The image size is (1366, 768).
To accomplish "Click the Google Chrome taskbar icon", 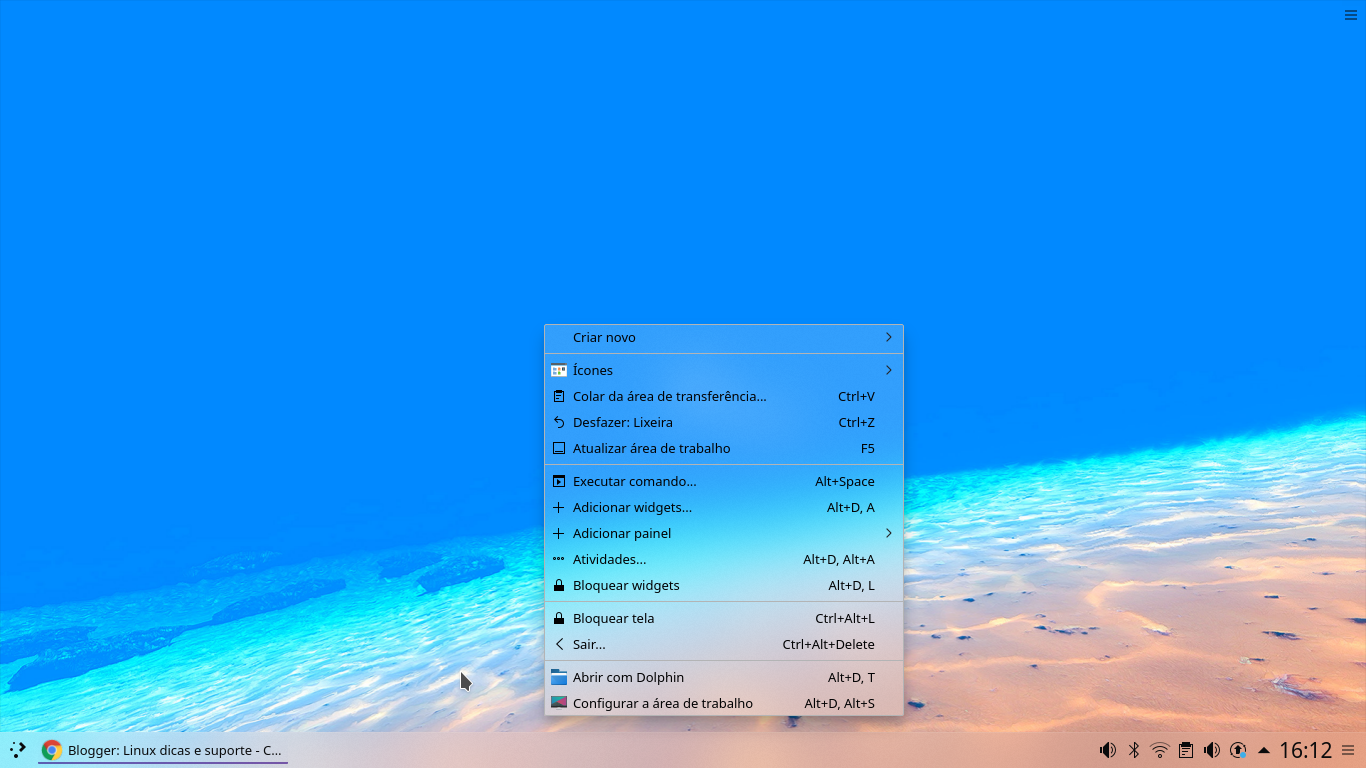I will pos(50,750).
